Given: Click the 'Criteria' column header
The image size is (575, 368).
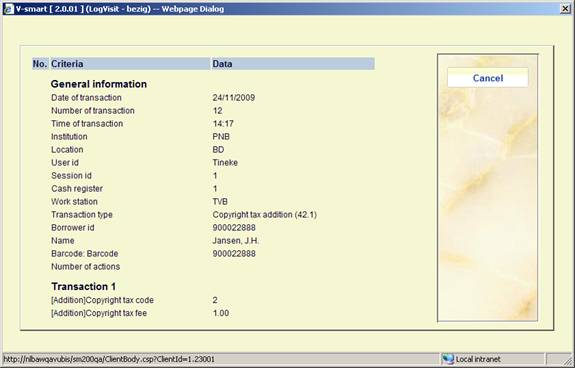Looking at the screenshot, I should [130, 64].
